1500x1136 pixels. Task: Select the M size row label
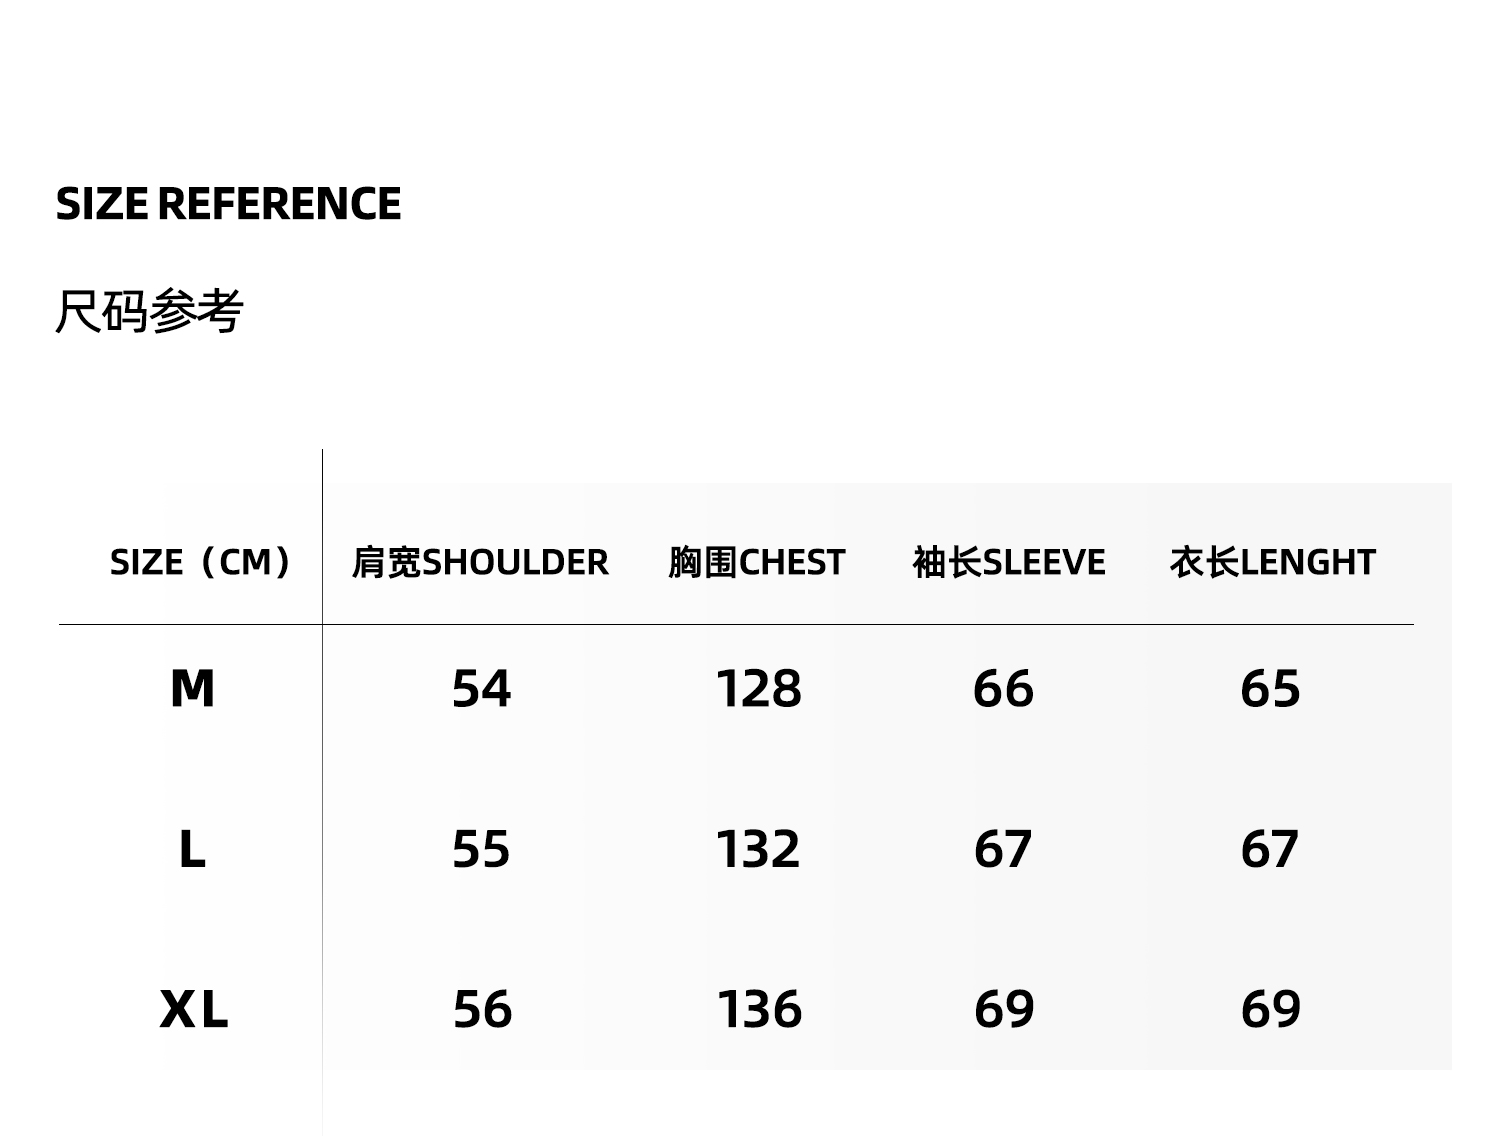point(192,689)
